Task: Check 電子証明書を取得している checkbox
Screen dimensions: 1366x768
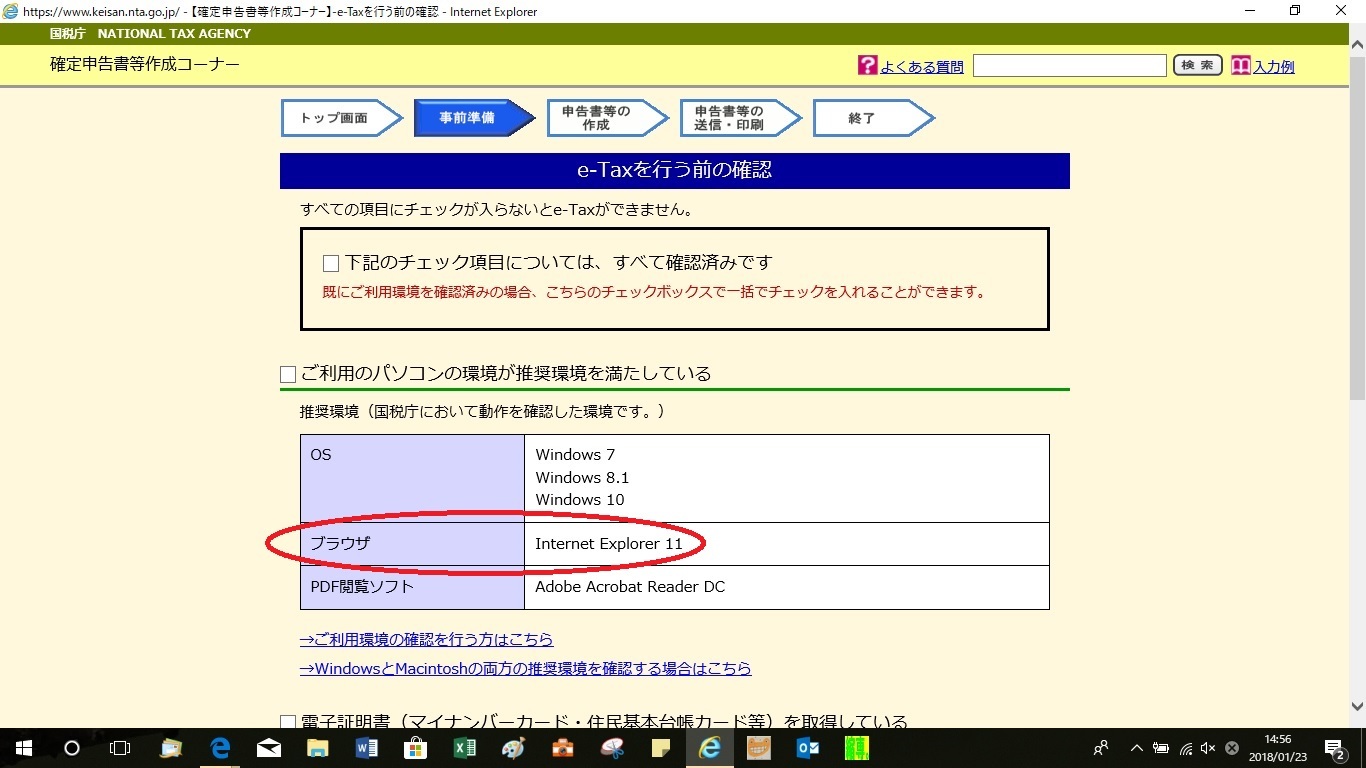Action: 288,723
